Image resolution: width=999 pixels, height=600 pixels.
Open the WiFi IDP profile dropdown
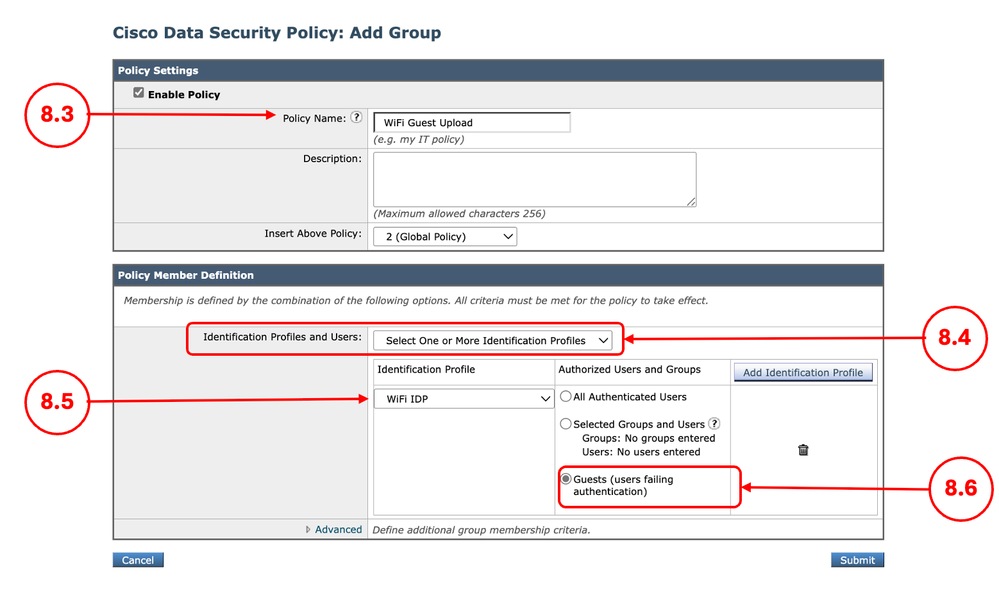click(x=463, y=398)
